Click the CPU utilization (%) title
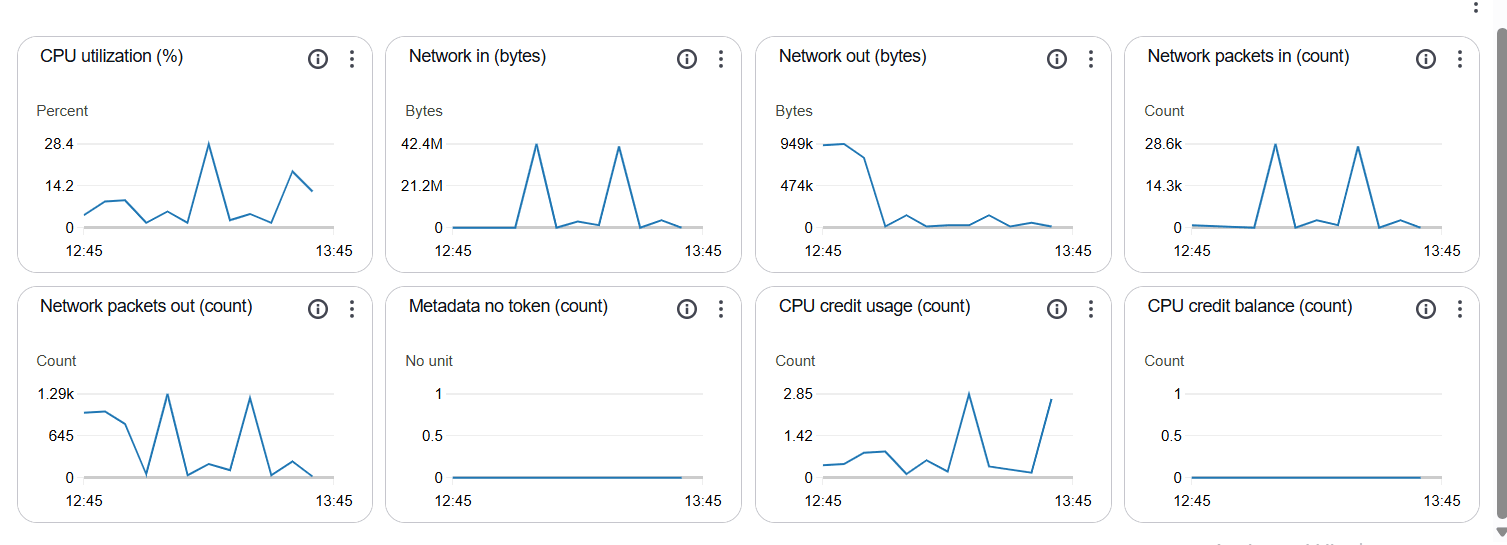Image resolution: width=1507 pixels, height=545 pixels. click(x=111, y=56)
